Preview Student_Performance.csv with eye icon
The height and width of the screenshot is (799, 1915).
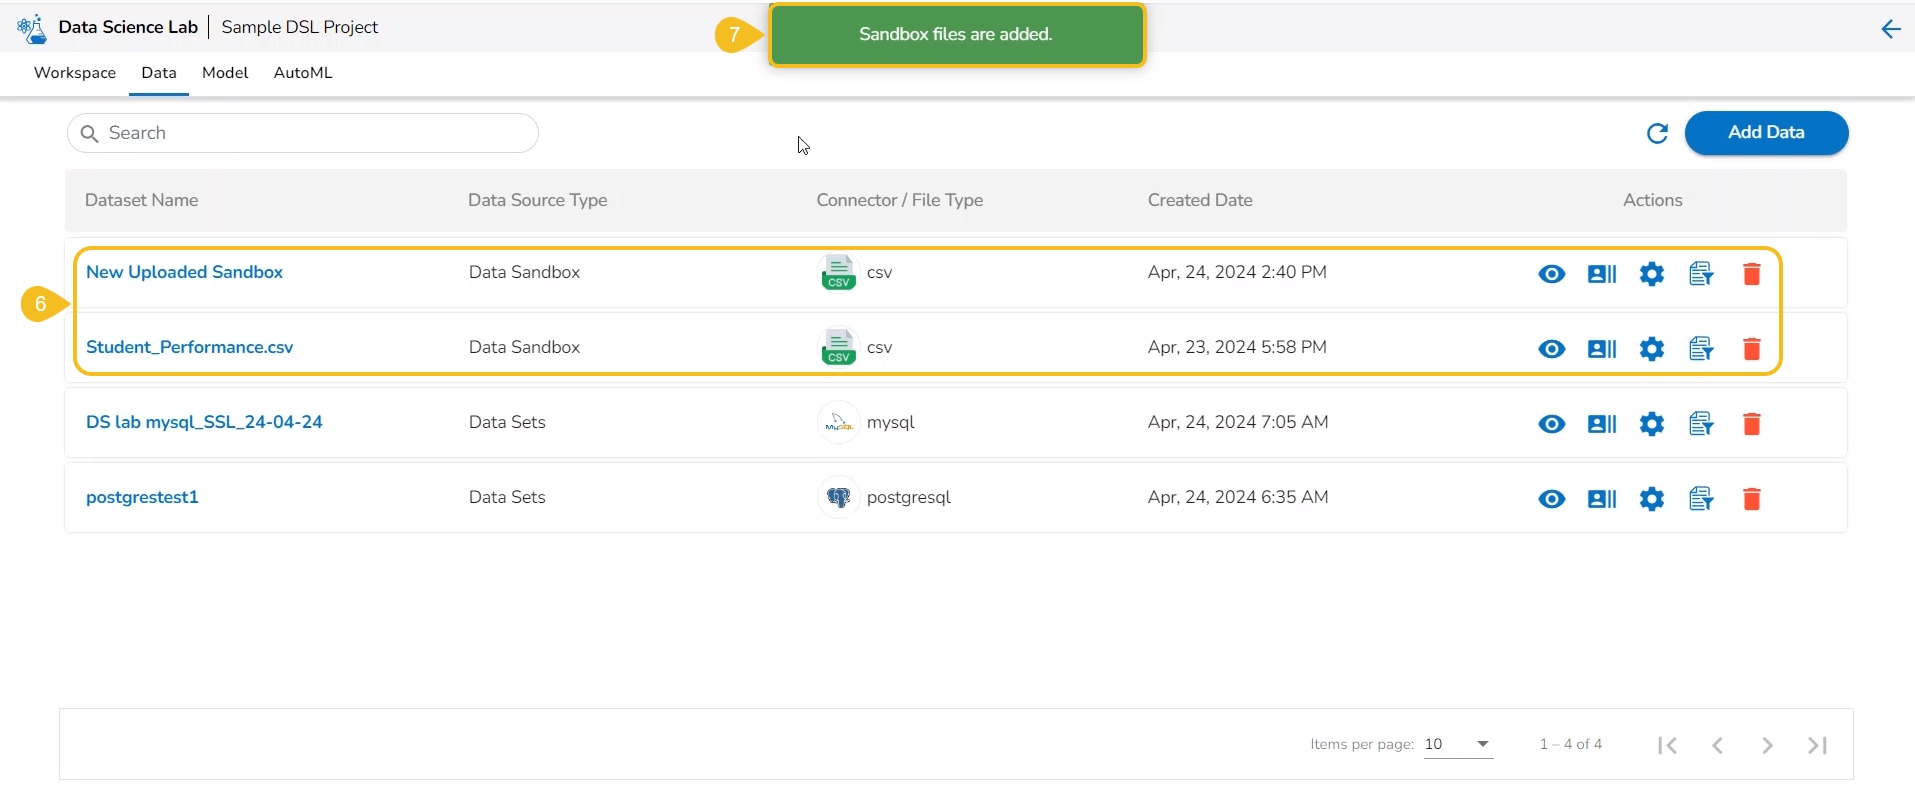tap(1551, 349)
